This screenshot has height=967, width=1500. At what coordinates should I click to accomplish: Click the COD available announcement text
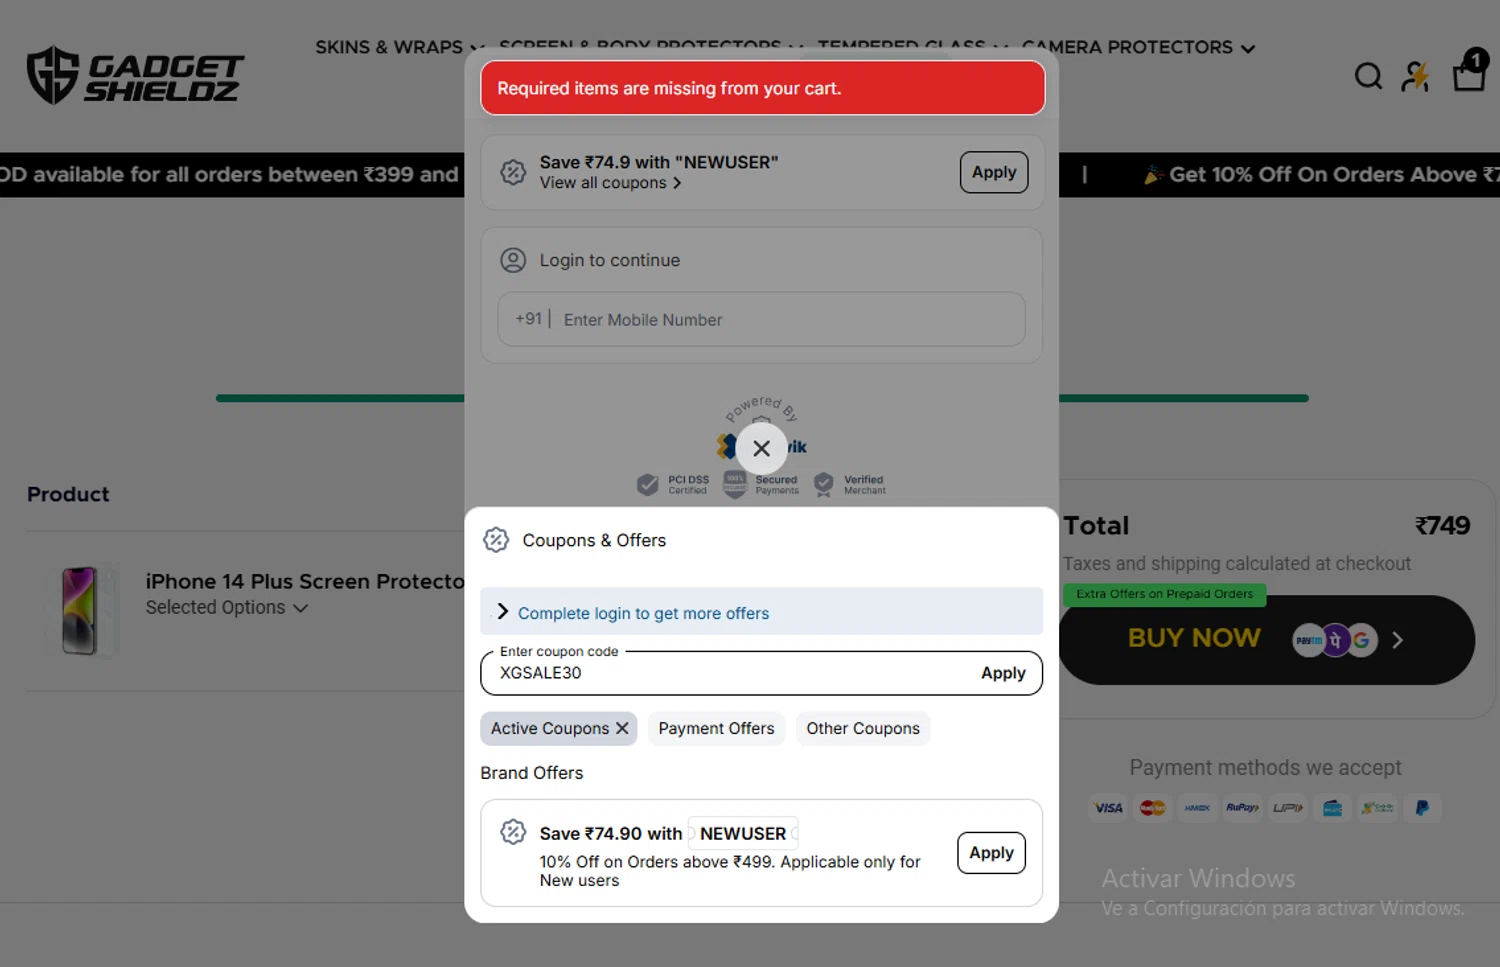click(x=230, y=174)
